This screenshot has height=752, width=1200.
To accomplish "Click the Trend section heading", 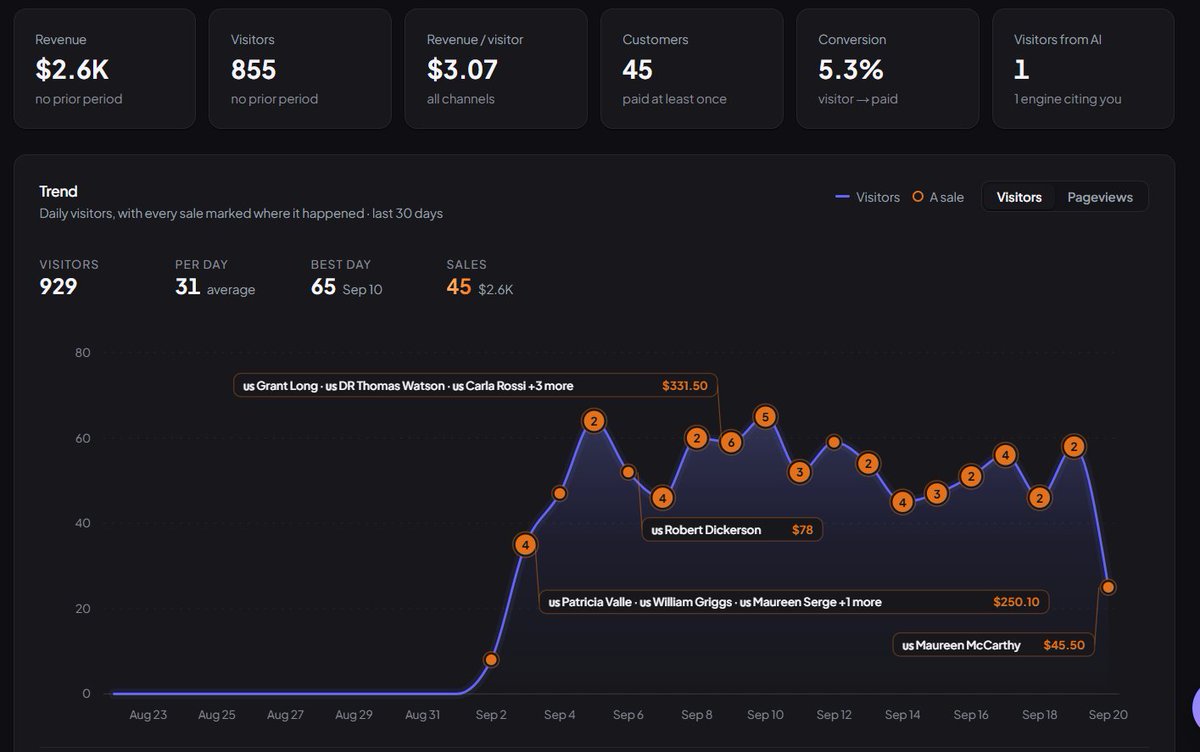I will (x=58, y=191).
